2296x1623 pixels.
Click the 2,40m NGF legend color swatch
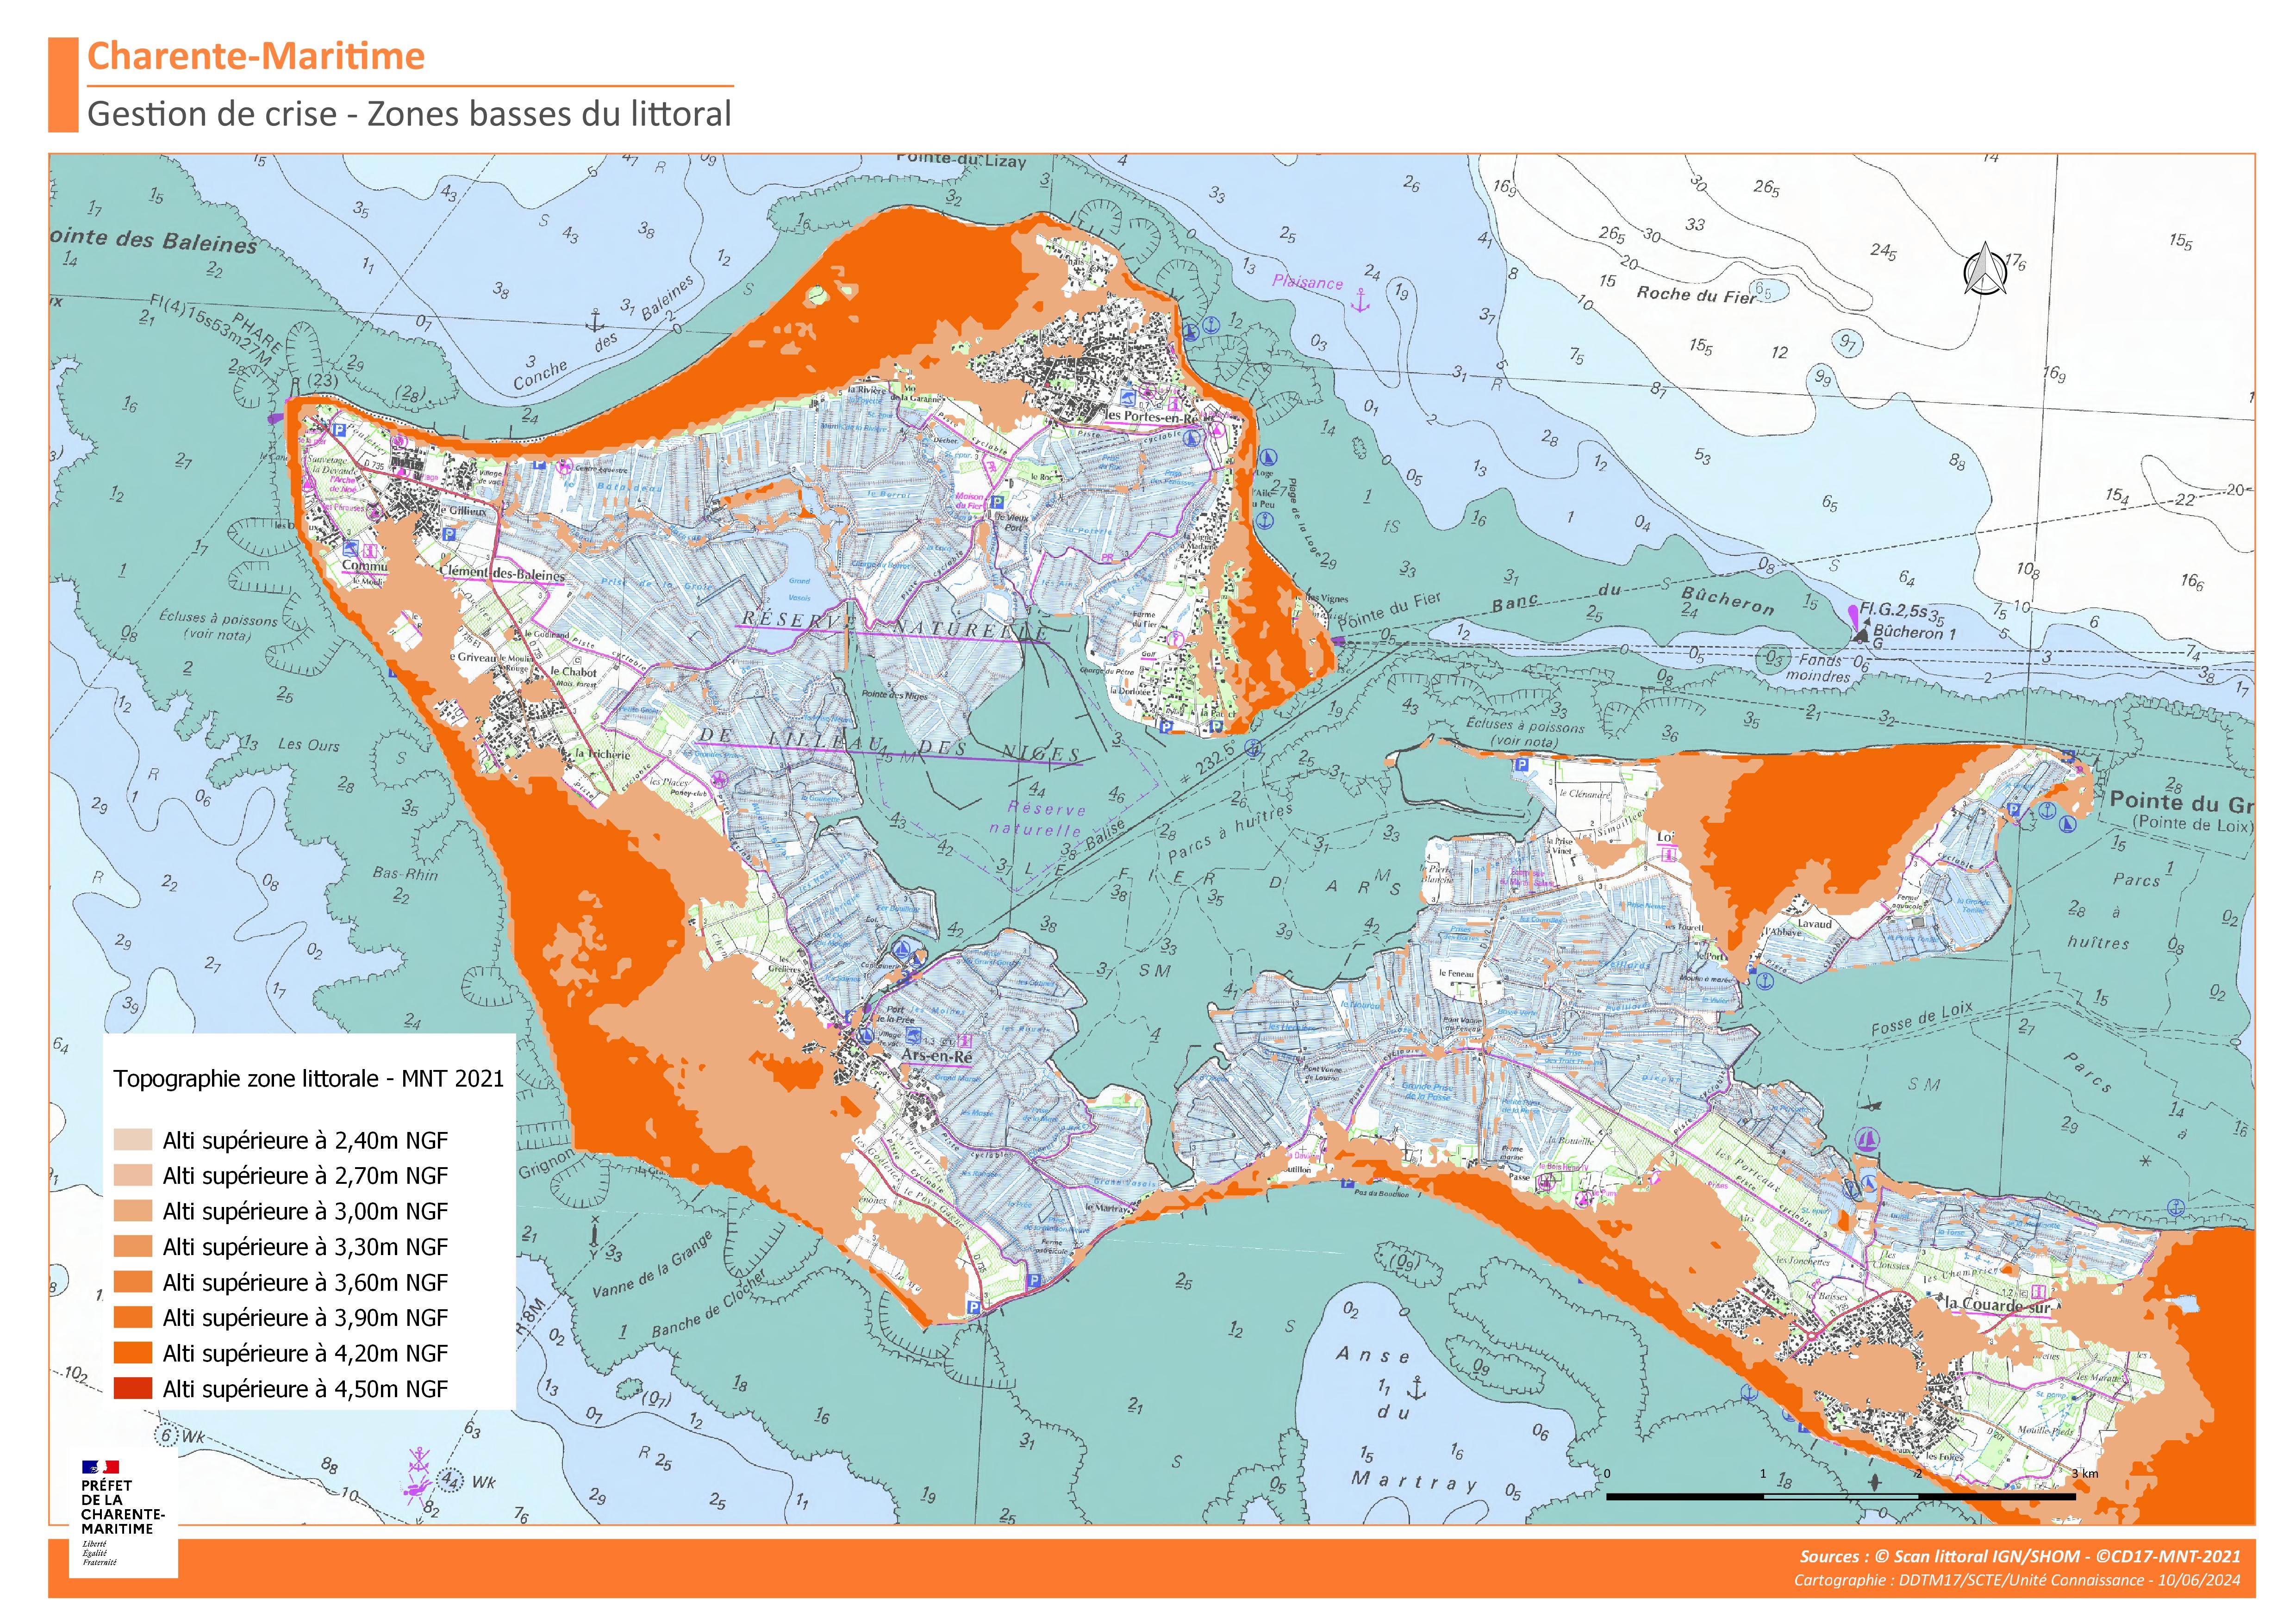(132, 1140)
